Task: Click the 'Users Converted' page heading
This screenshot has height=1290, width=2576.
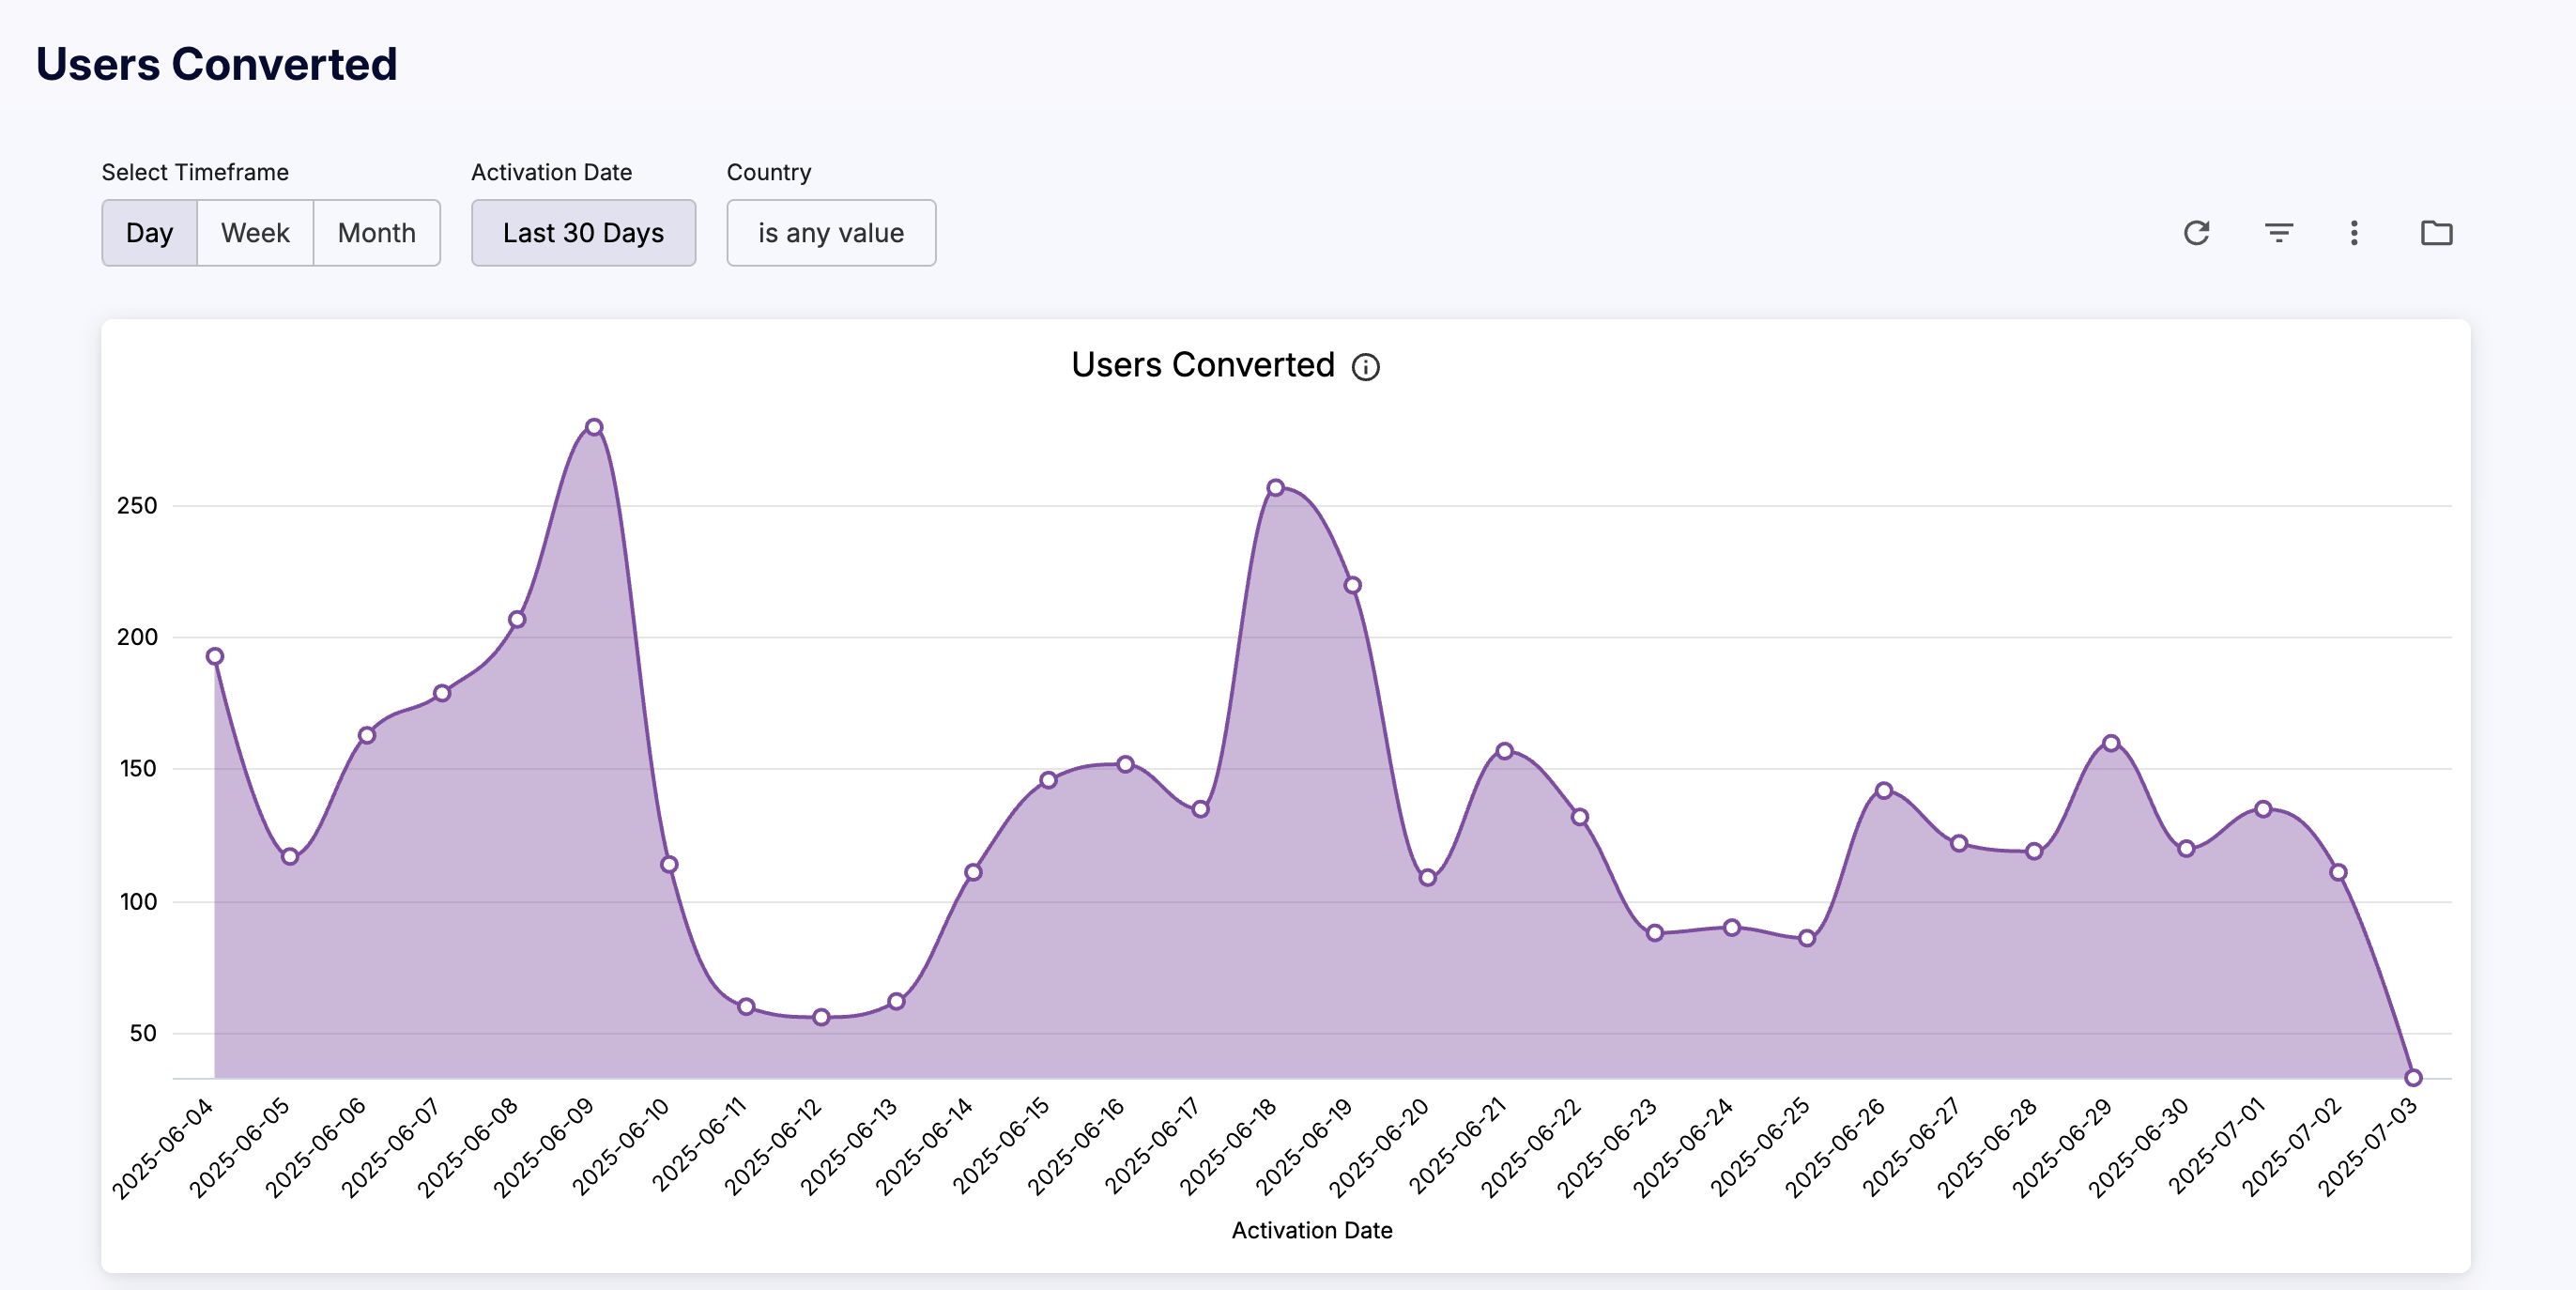Action: pos(217,64)
